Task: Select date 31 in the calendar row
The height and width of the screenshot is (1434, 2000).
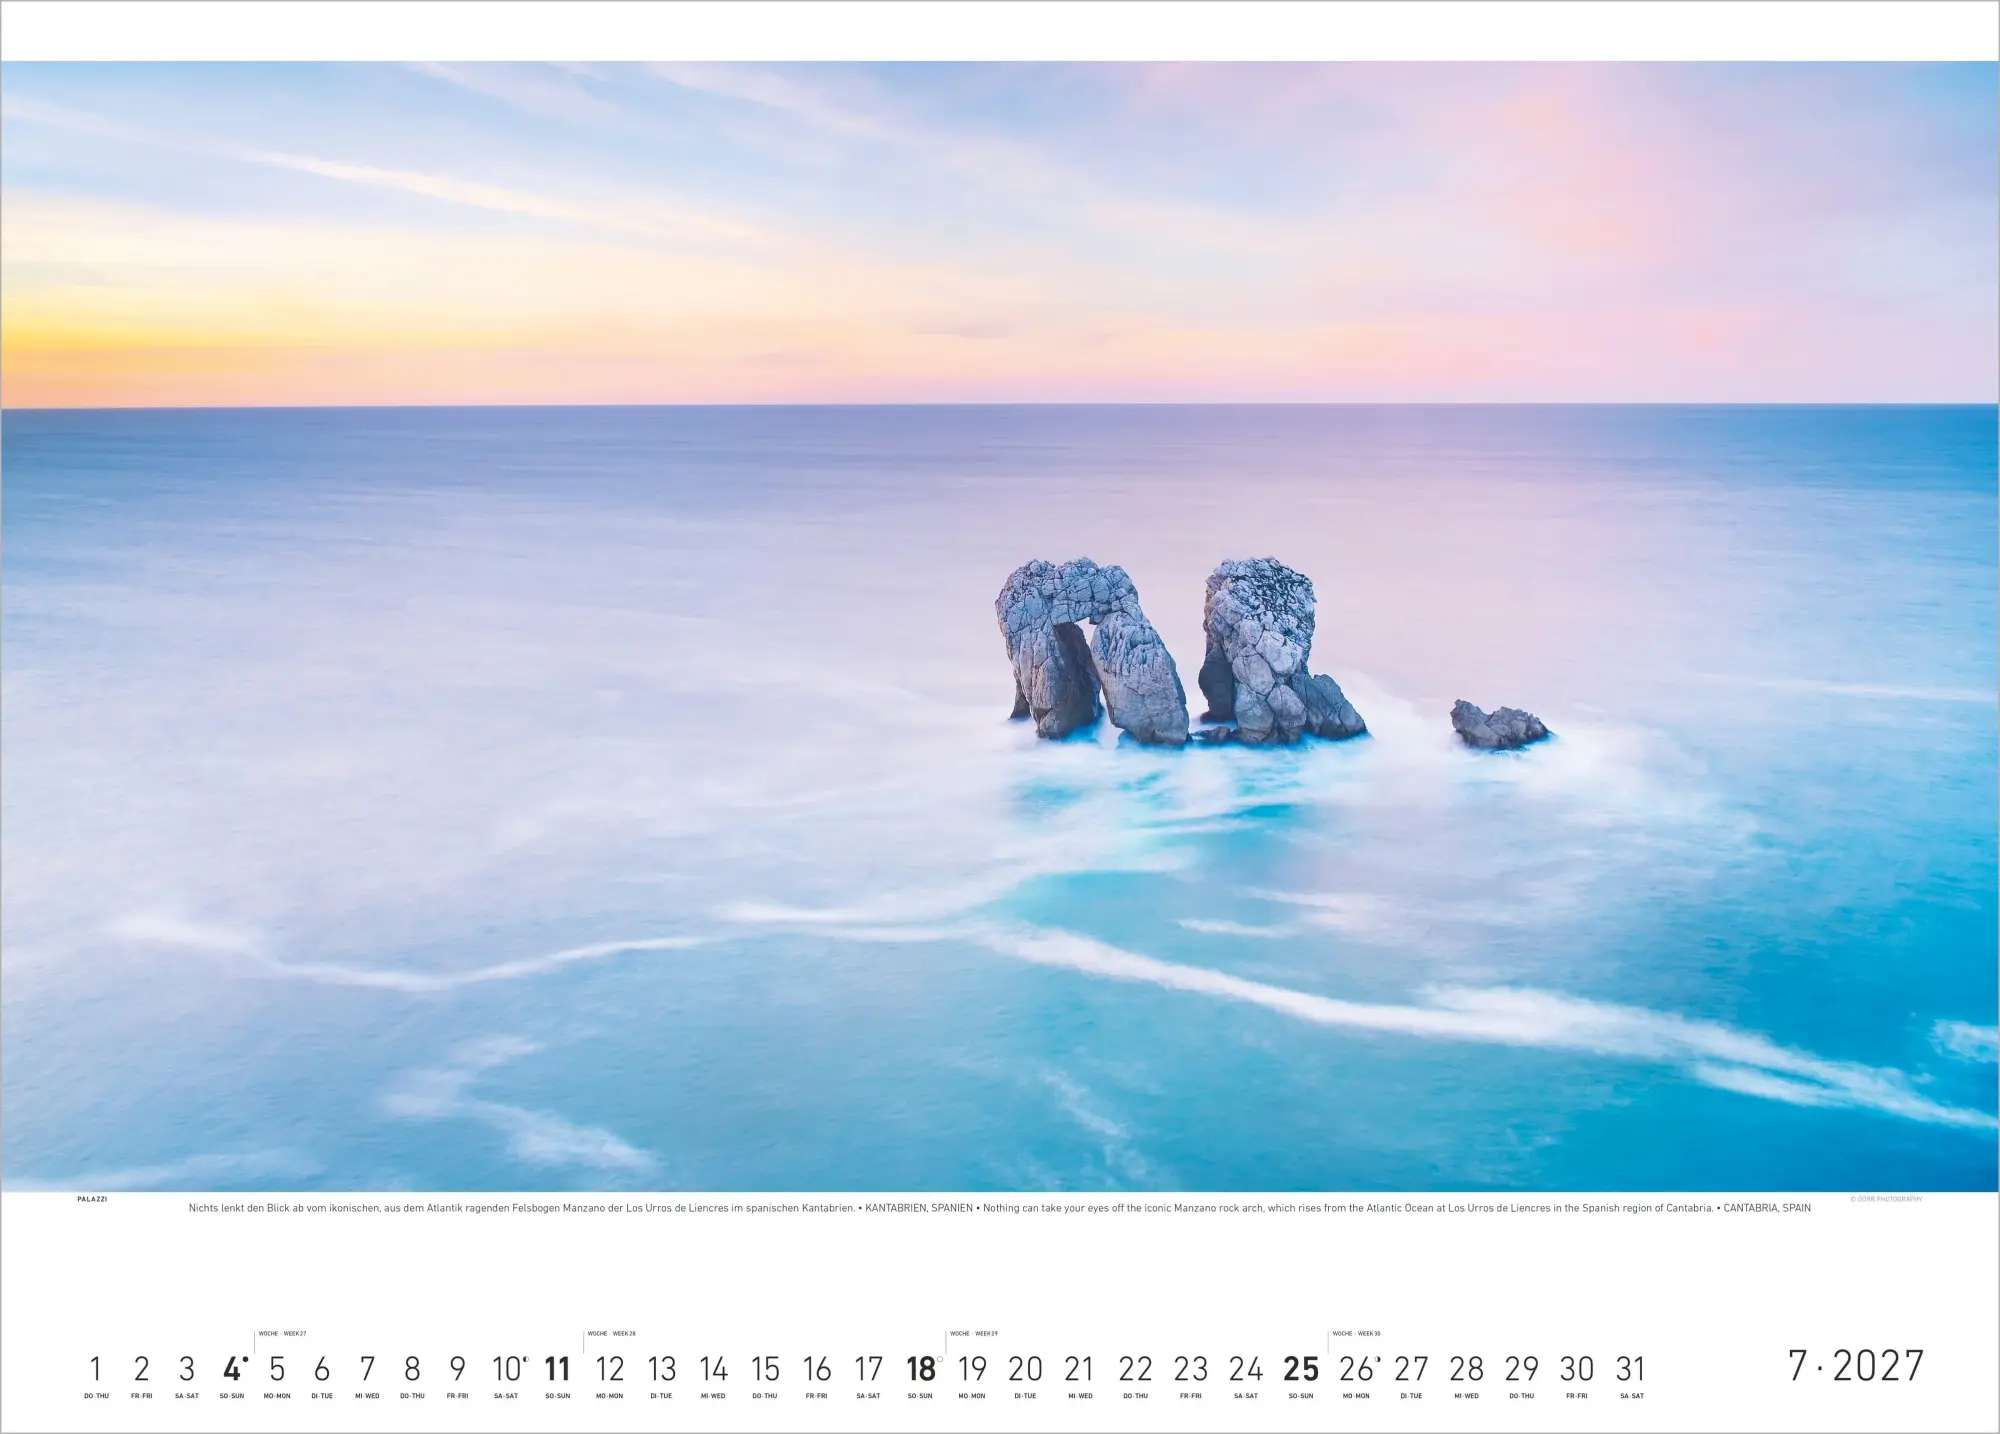Action: [1630, 1368]
